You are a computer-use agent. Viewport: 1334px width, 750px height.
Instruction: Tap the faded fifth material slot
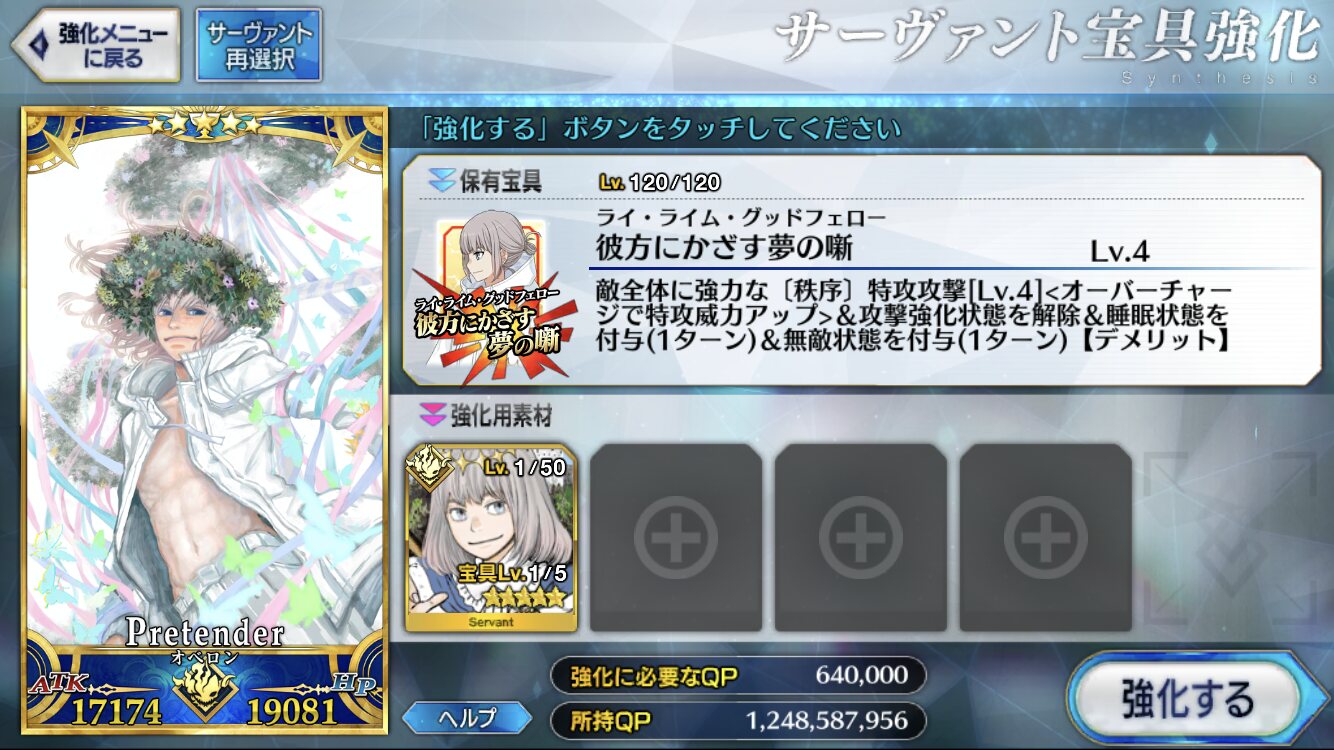click(1232, 538)
